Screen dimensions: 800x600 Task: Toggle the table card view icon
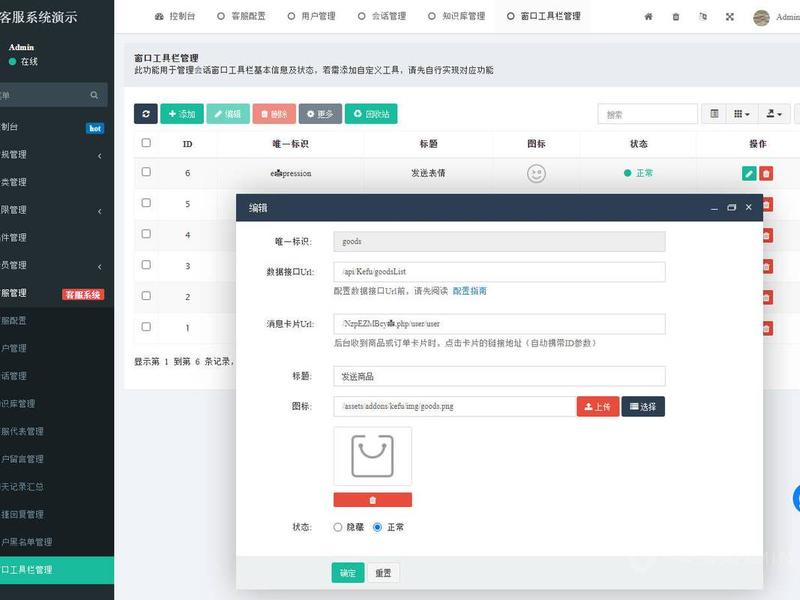[x=714, y=114]
